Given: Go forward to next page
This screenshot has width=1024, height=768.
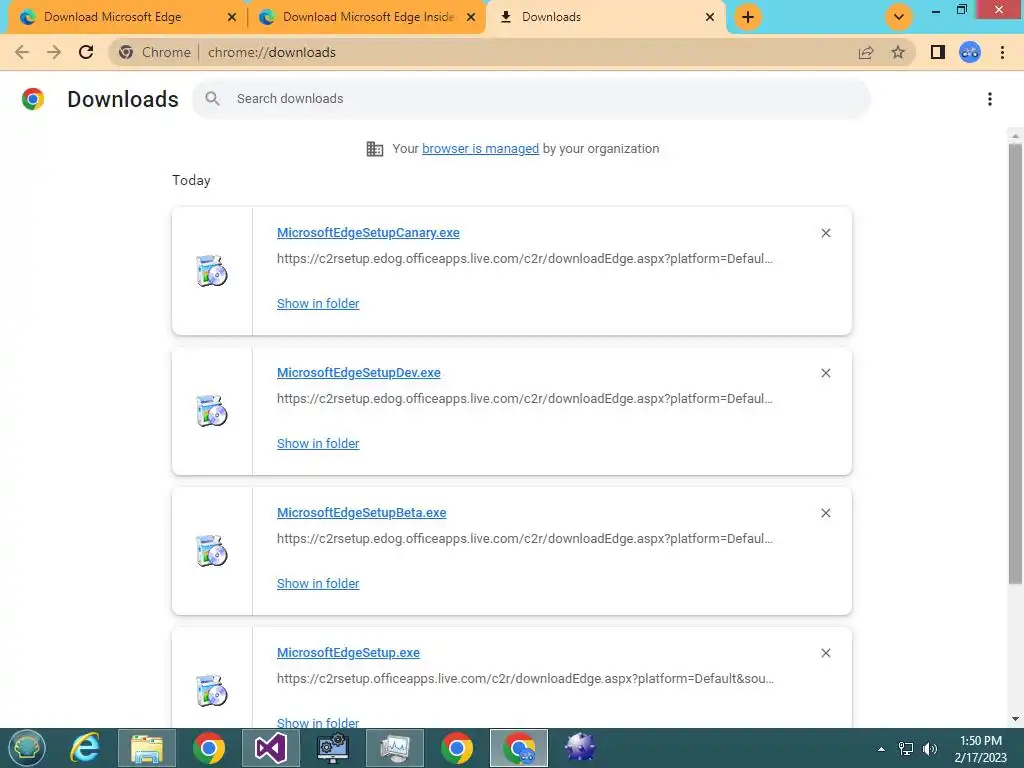Looking at the screenshot, I should (x=54, y=52).
